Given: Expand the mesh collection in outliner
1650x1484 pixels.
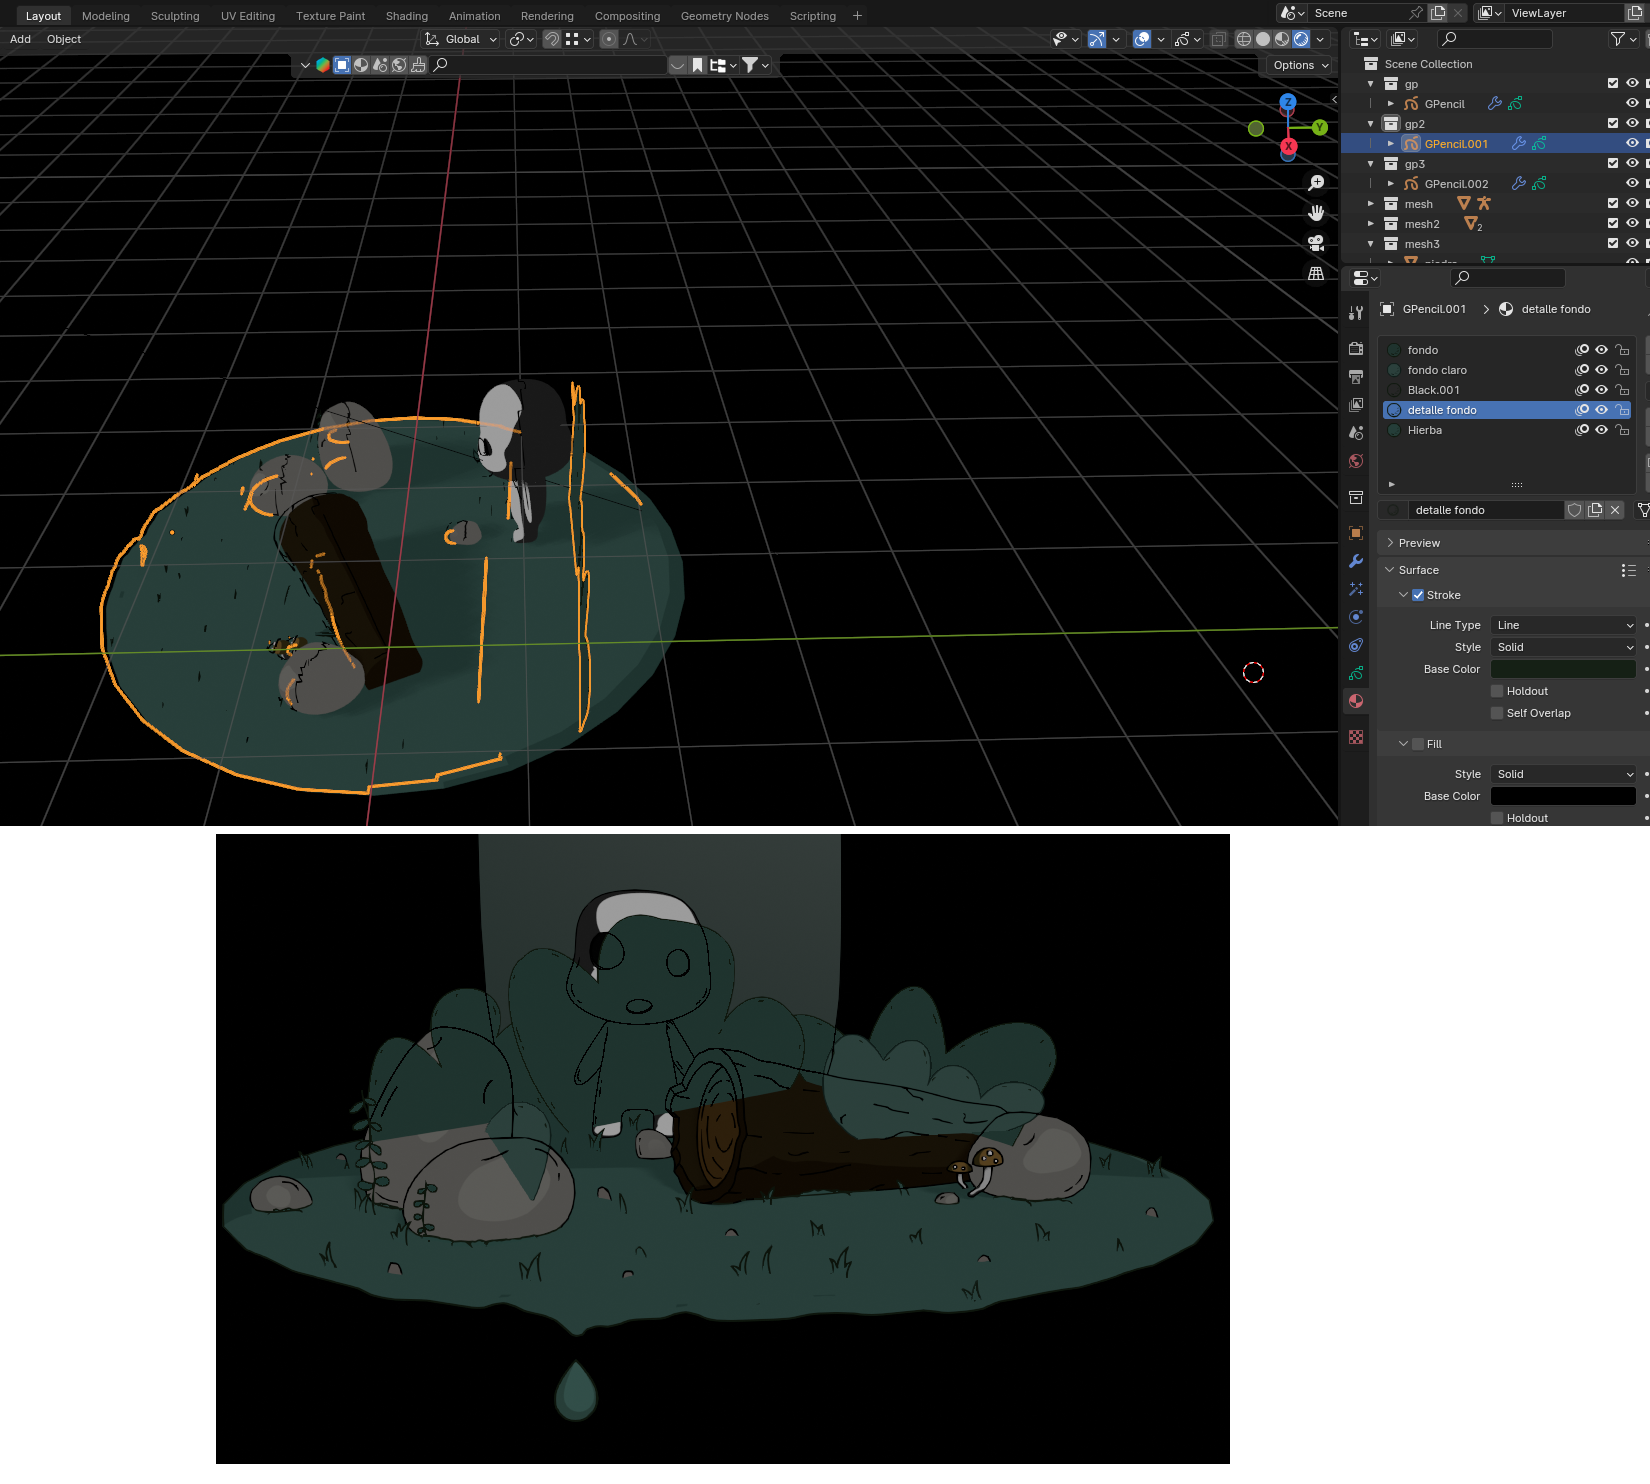Looking at the screenshot, I should tap(1371, 204).
